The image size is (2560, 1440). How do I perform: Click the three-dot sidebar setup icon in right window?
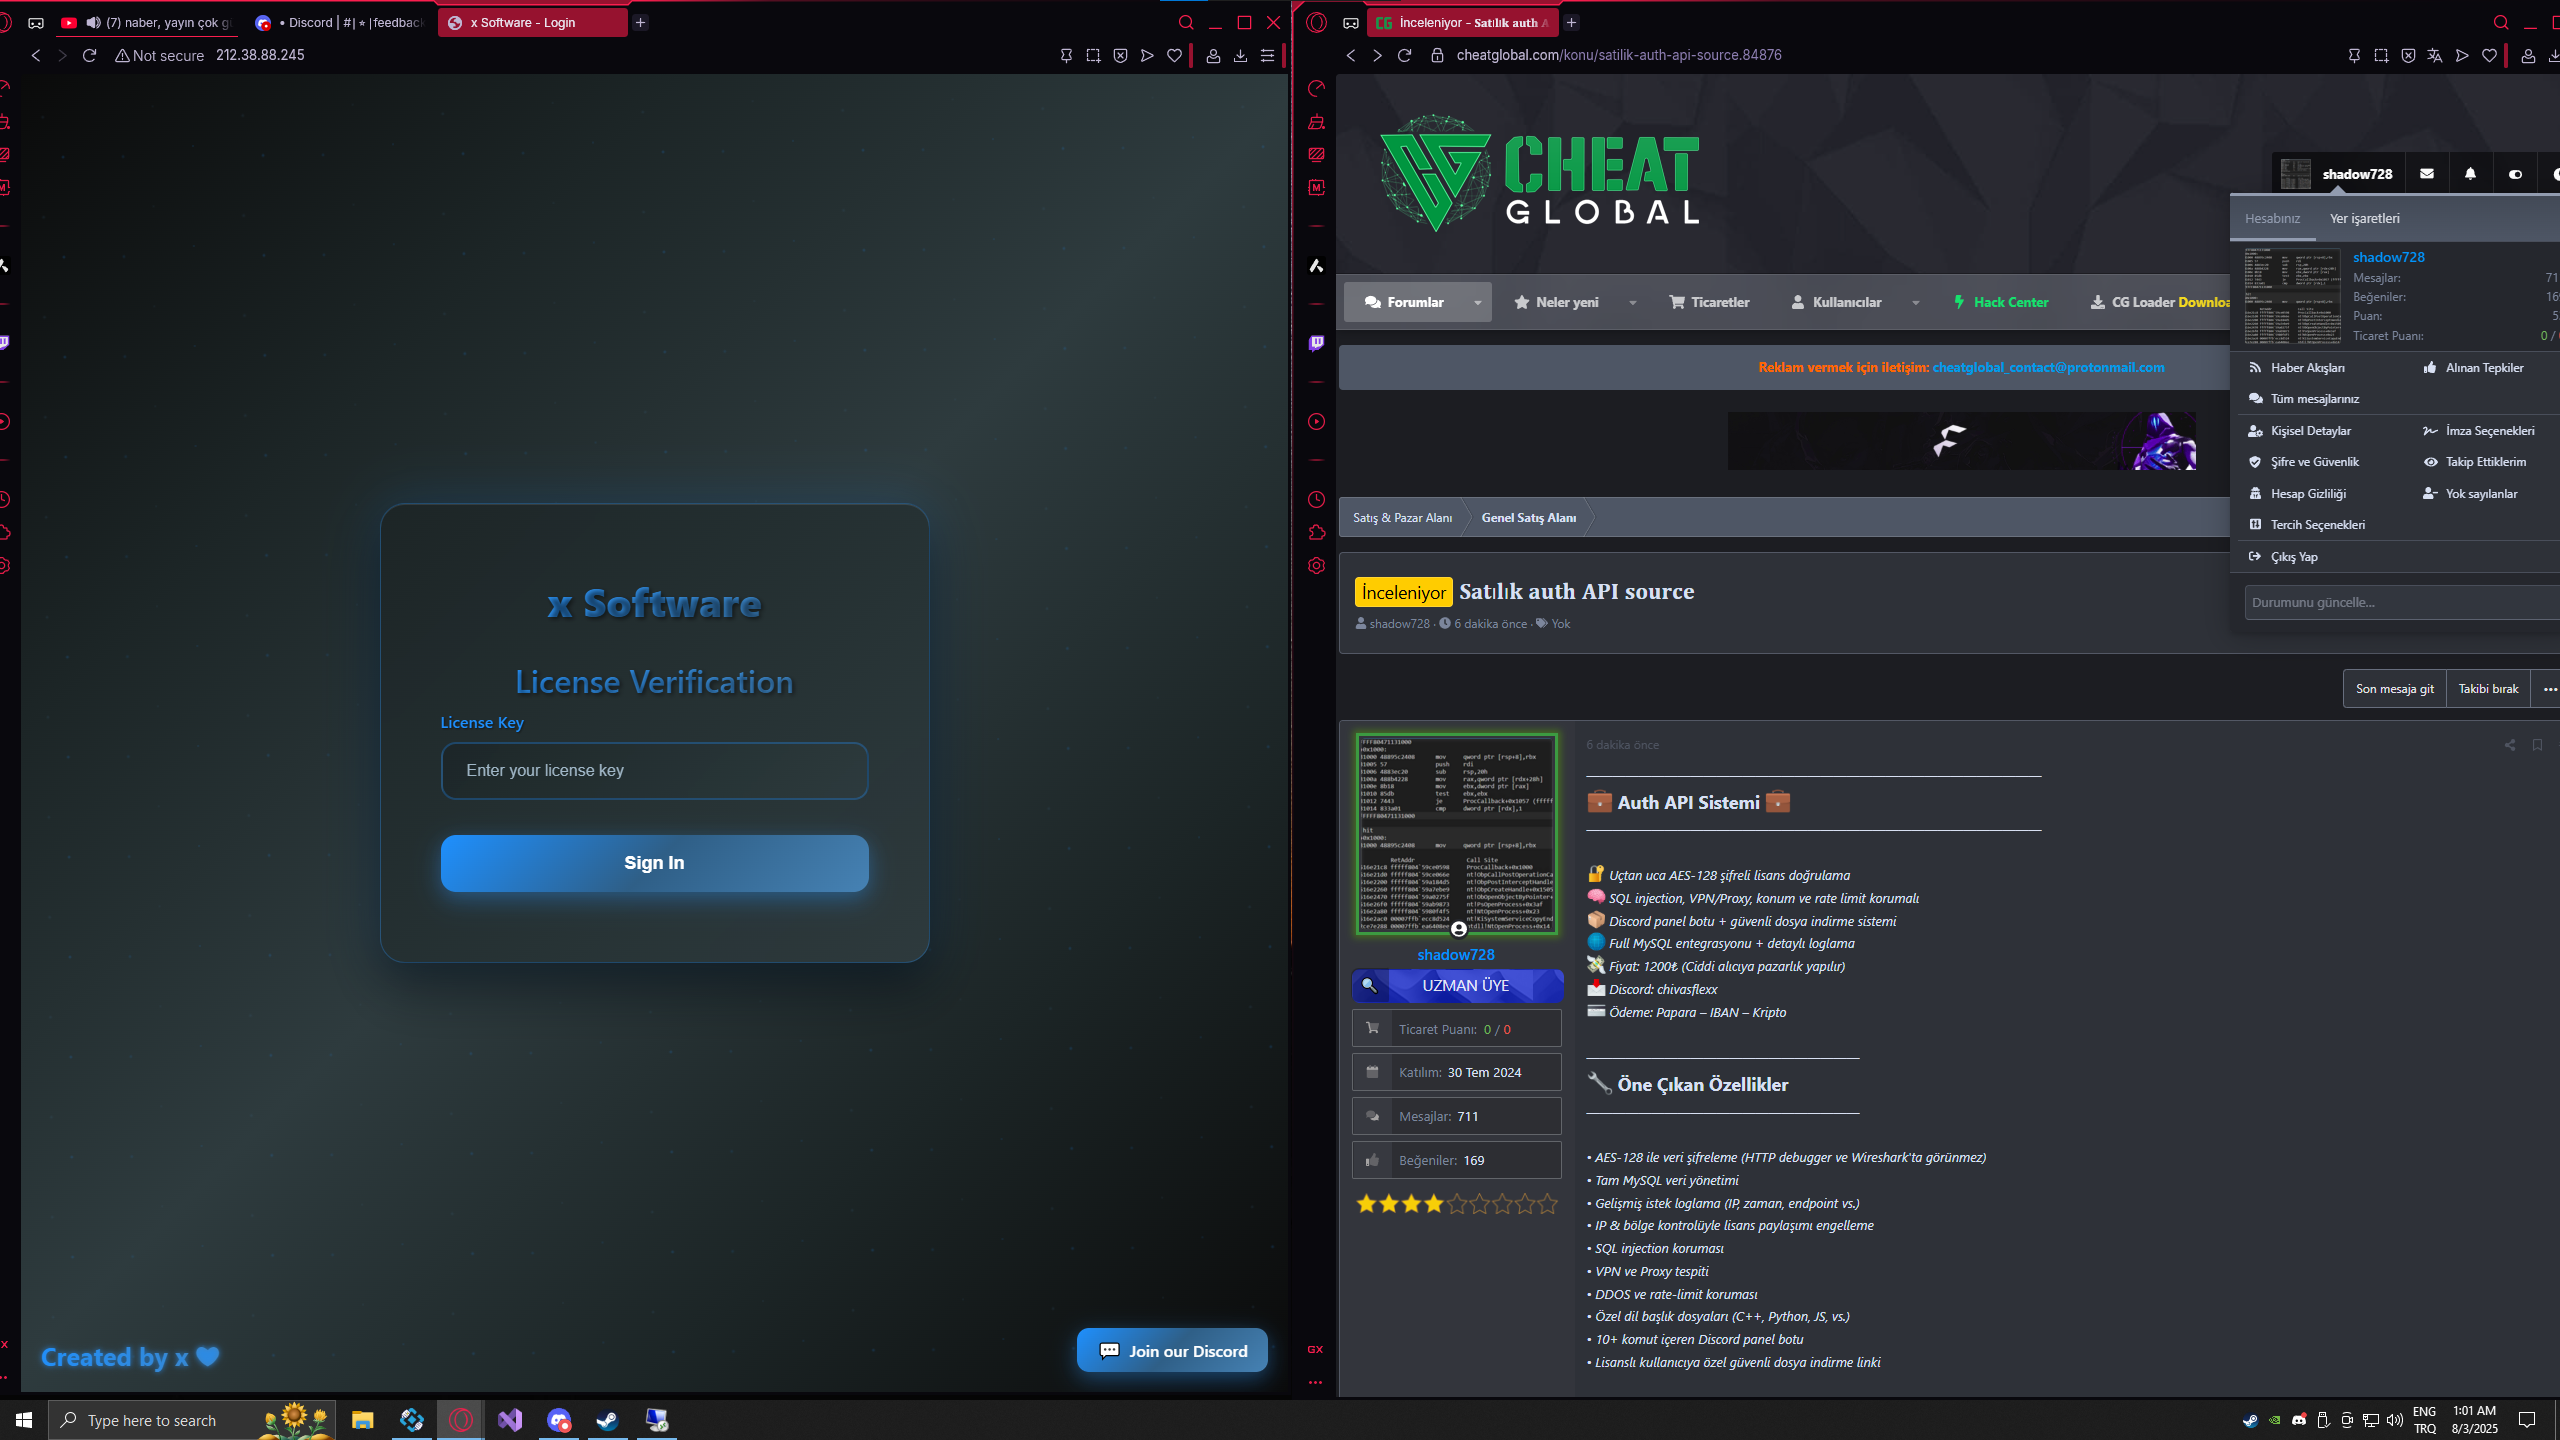(1315, 1383)
